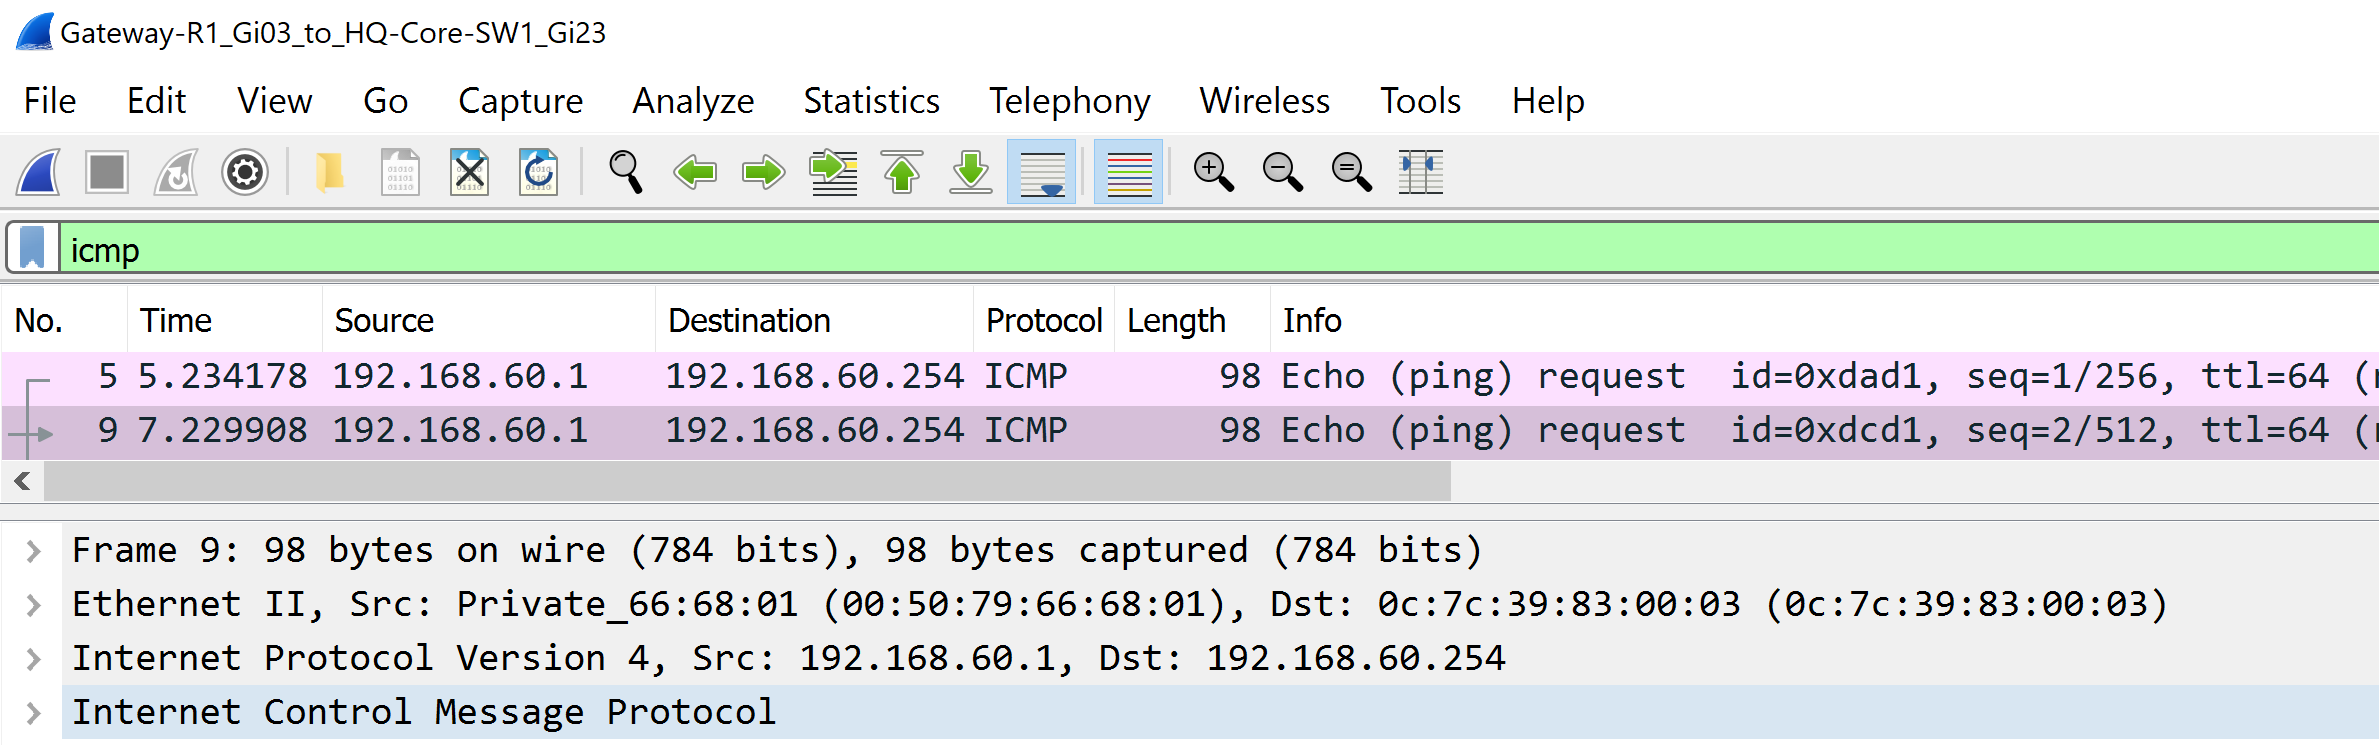
Task: Zoom in on packet text
Action: pos(1213,172)
